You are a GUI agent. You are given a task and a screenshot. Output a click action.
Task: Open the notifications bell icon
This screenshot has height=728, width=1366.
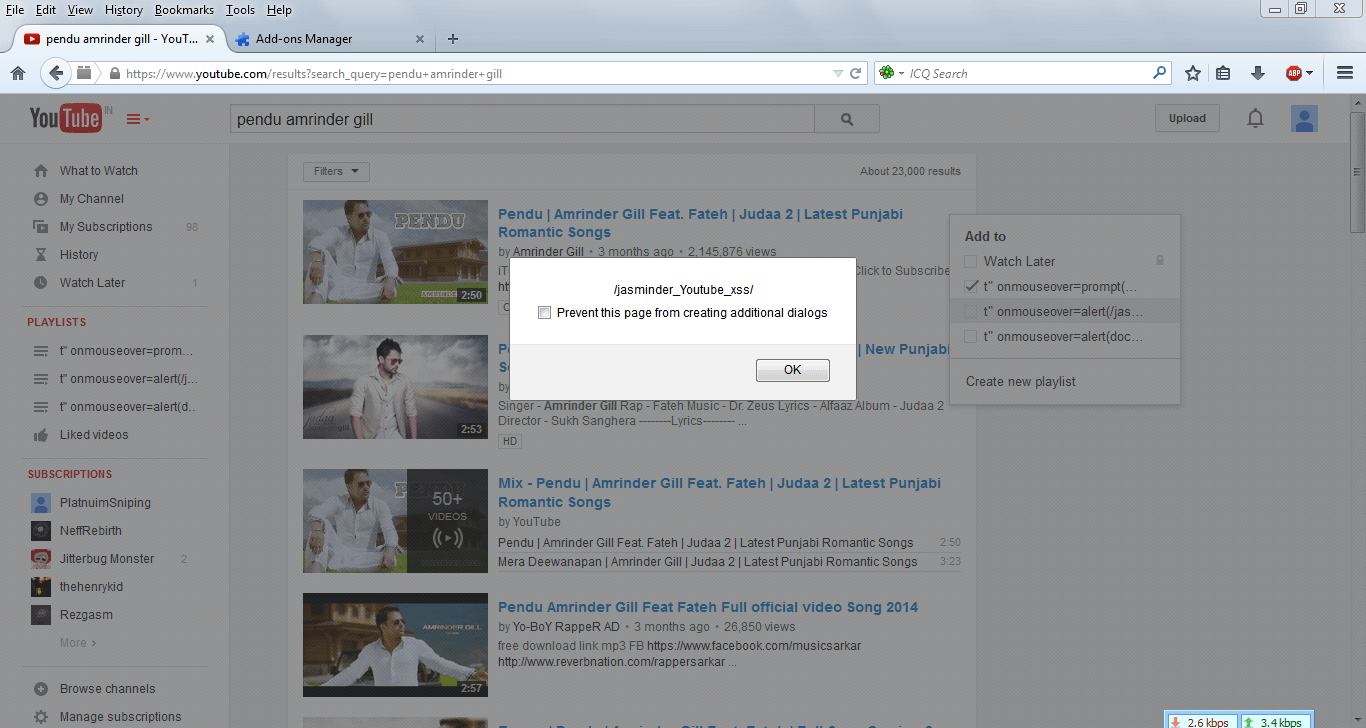click(1255, 119)
